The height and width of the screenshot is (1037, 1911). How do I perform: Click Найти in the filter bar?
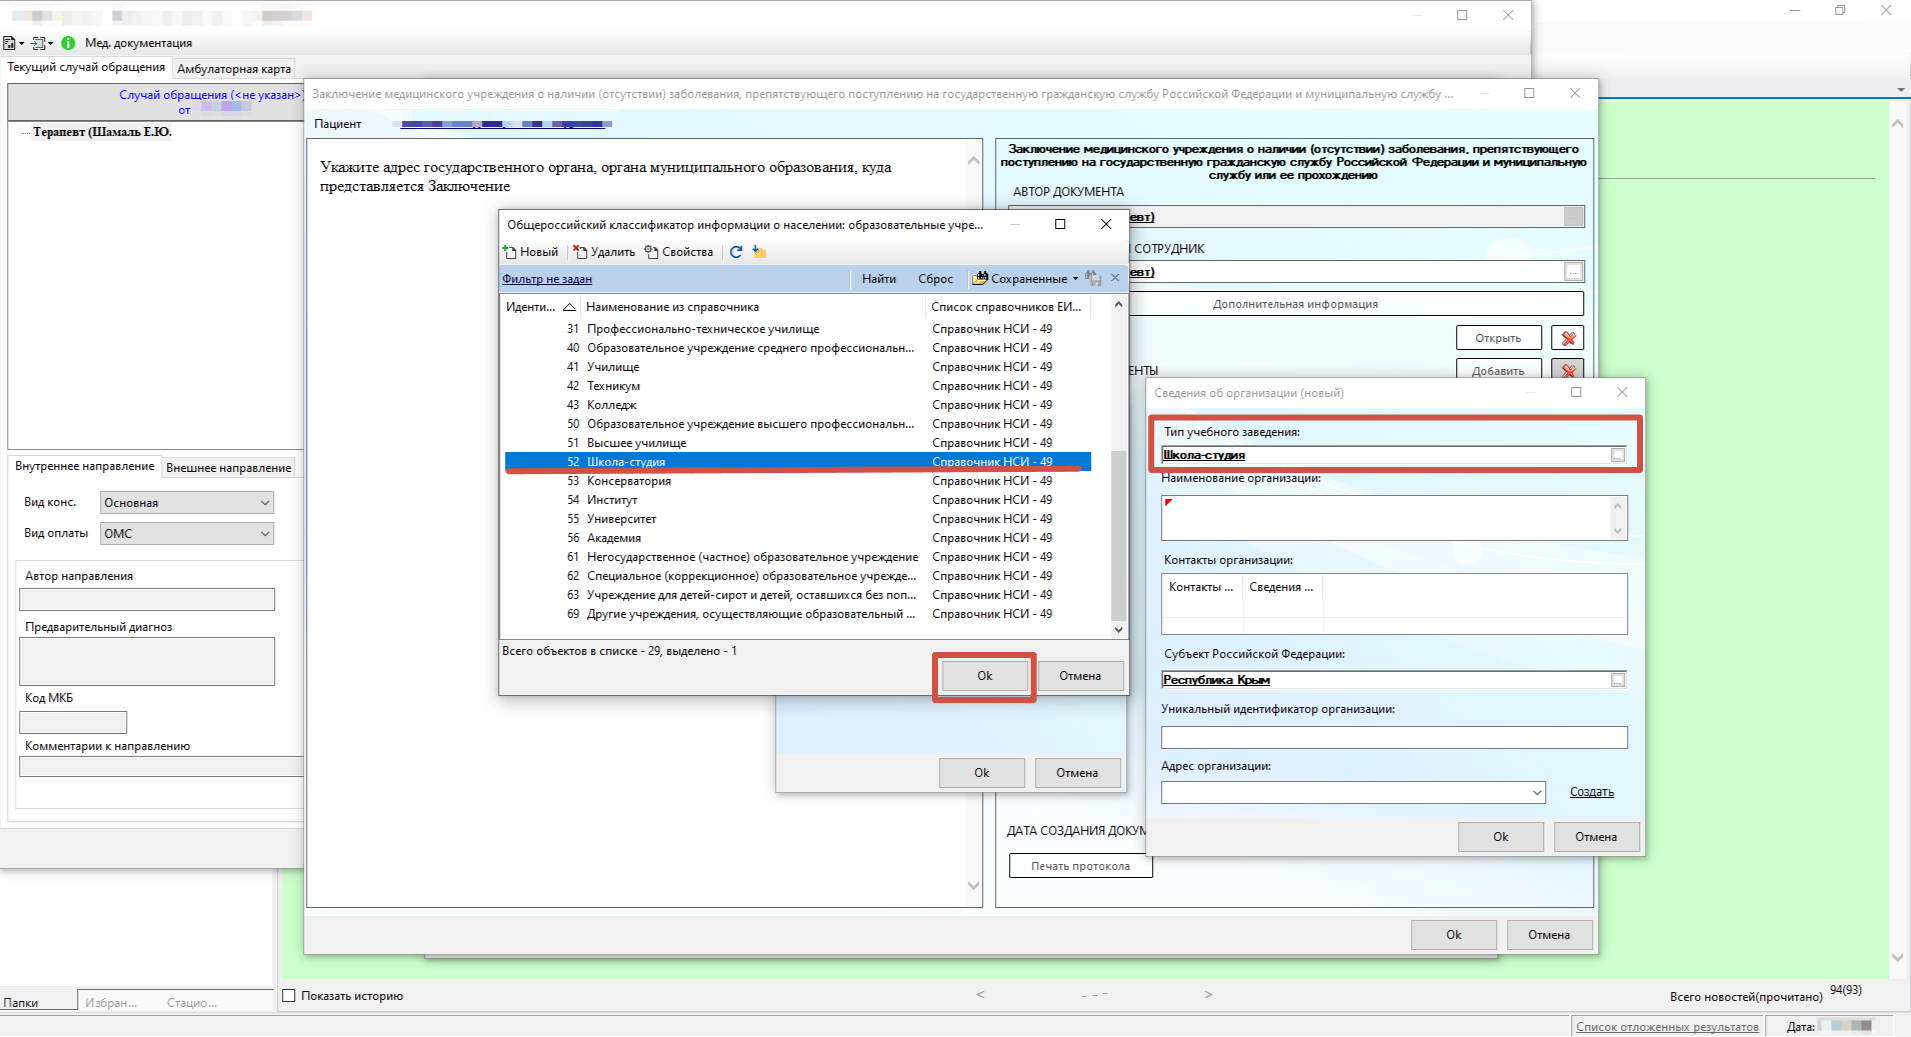point(879,279)
